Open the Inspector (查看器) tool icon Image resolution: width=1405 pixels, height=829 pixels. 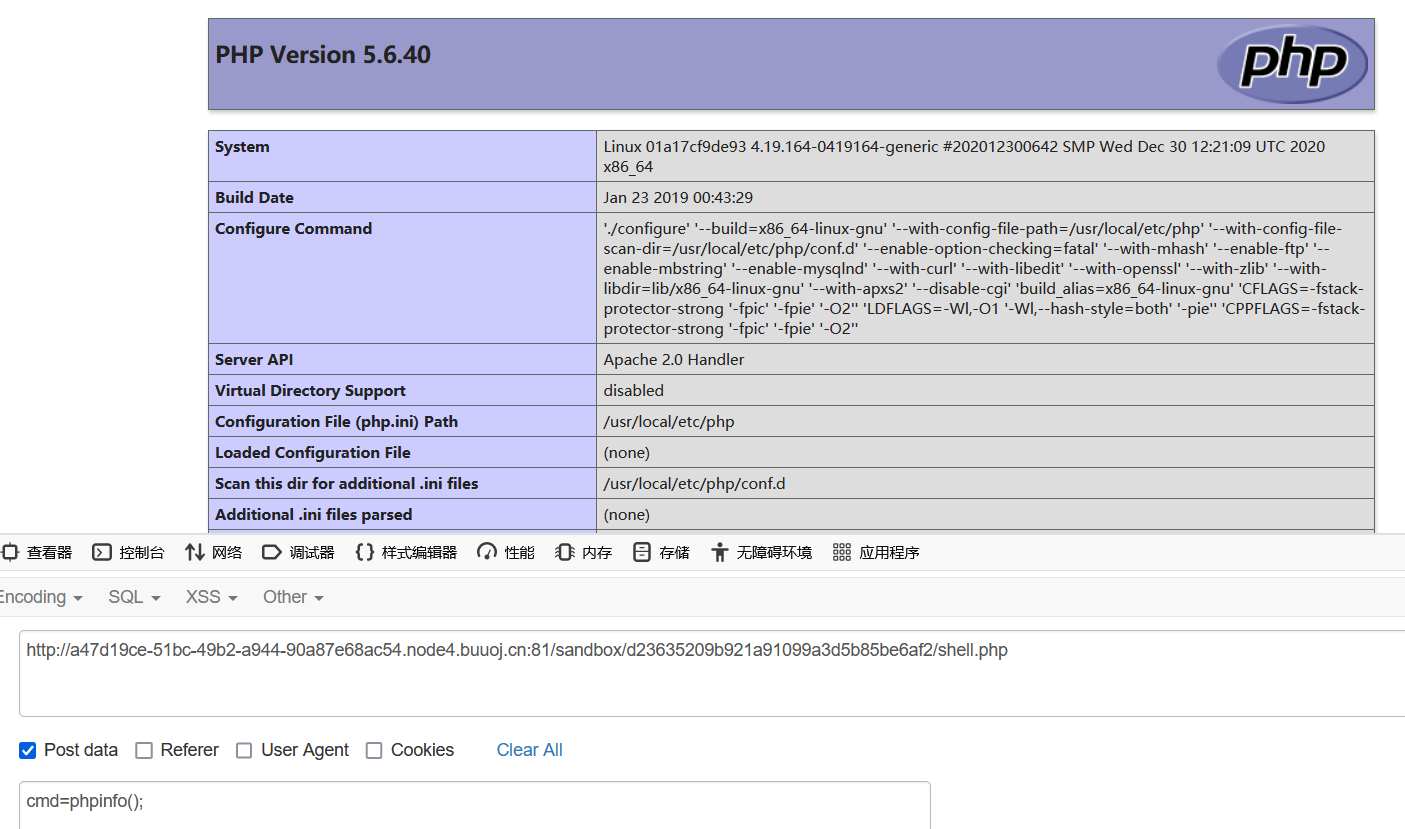pos(11,552)
